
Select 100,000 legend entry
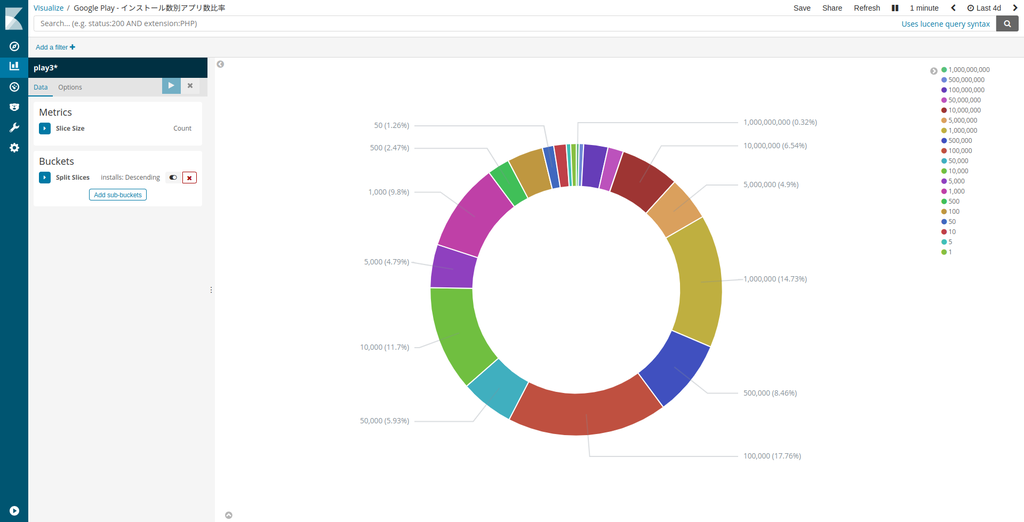(x=957, y=150)
